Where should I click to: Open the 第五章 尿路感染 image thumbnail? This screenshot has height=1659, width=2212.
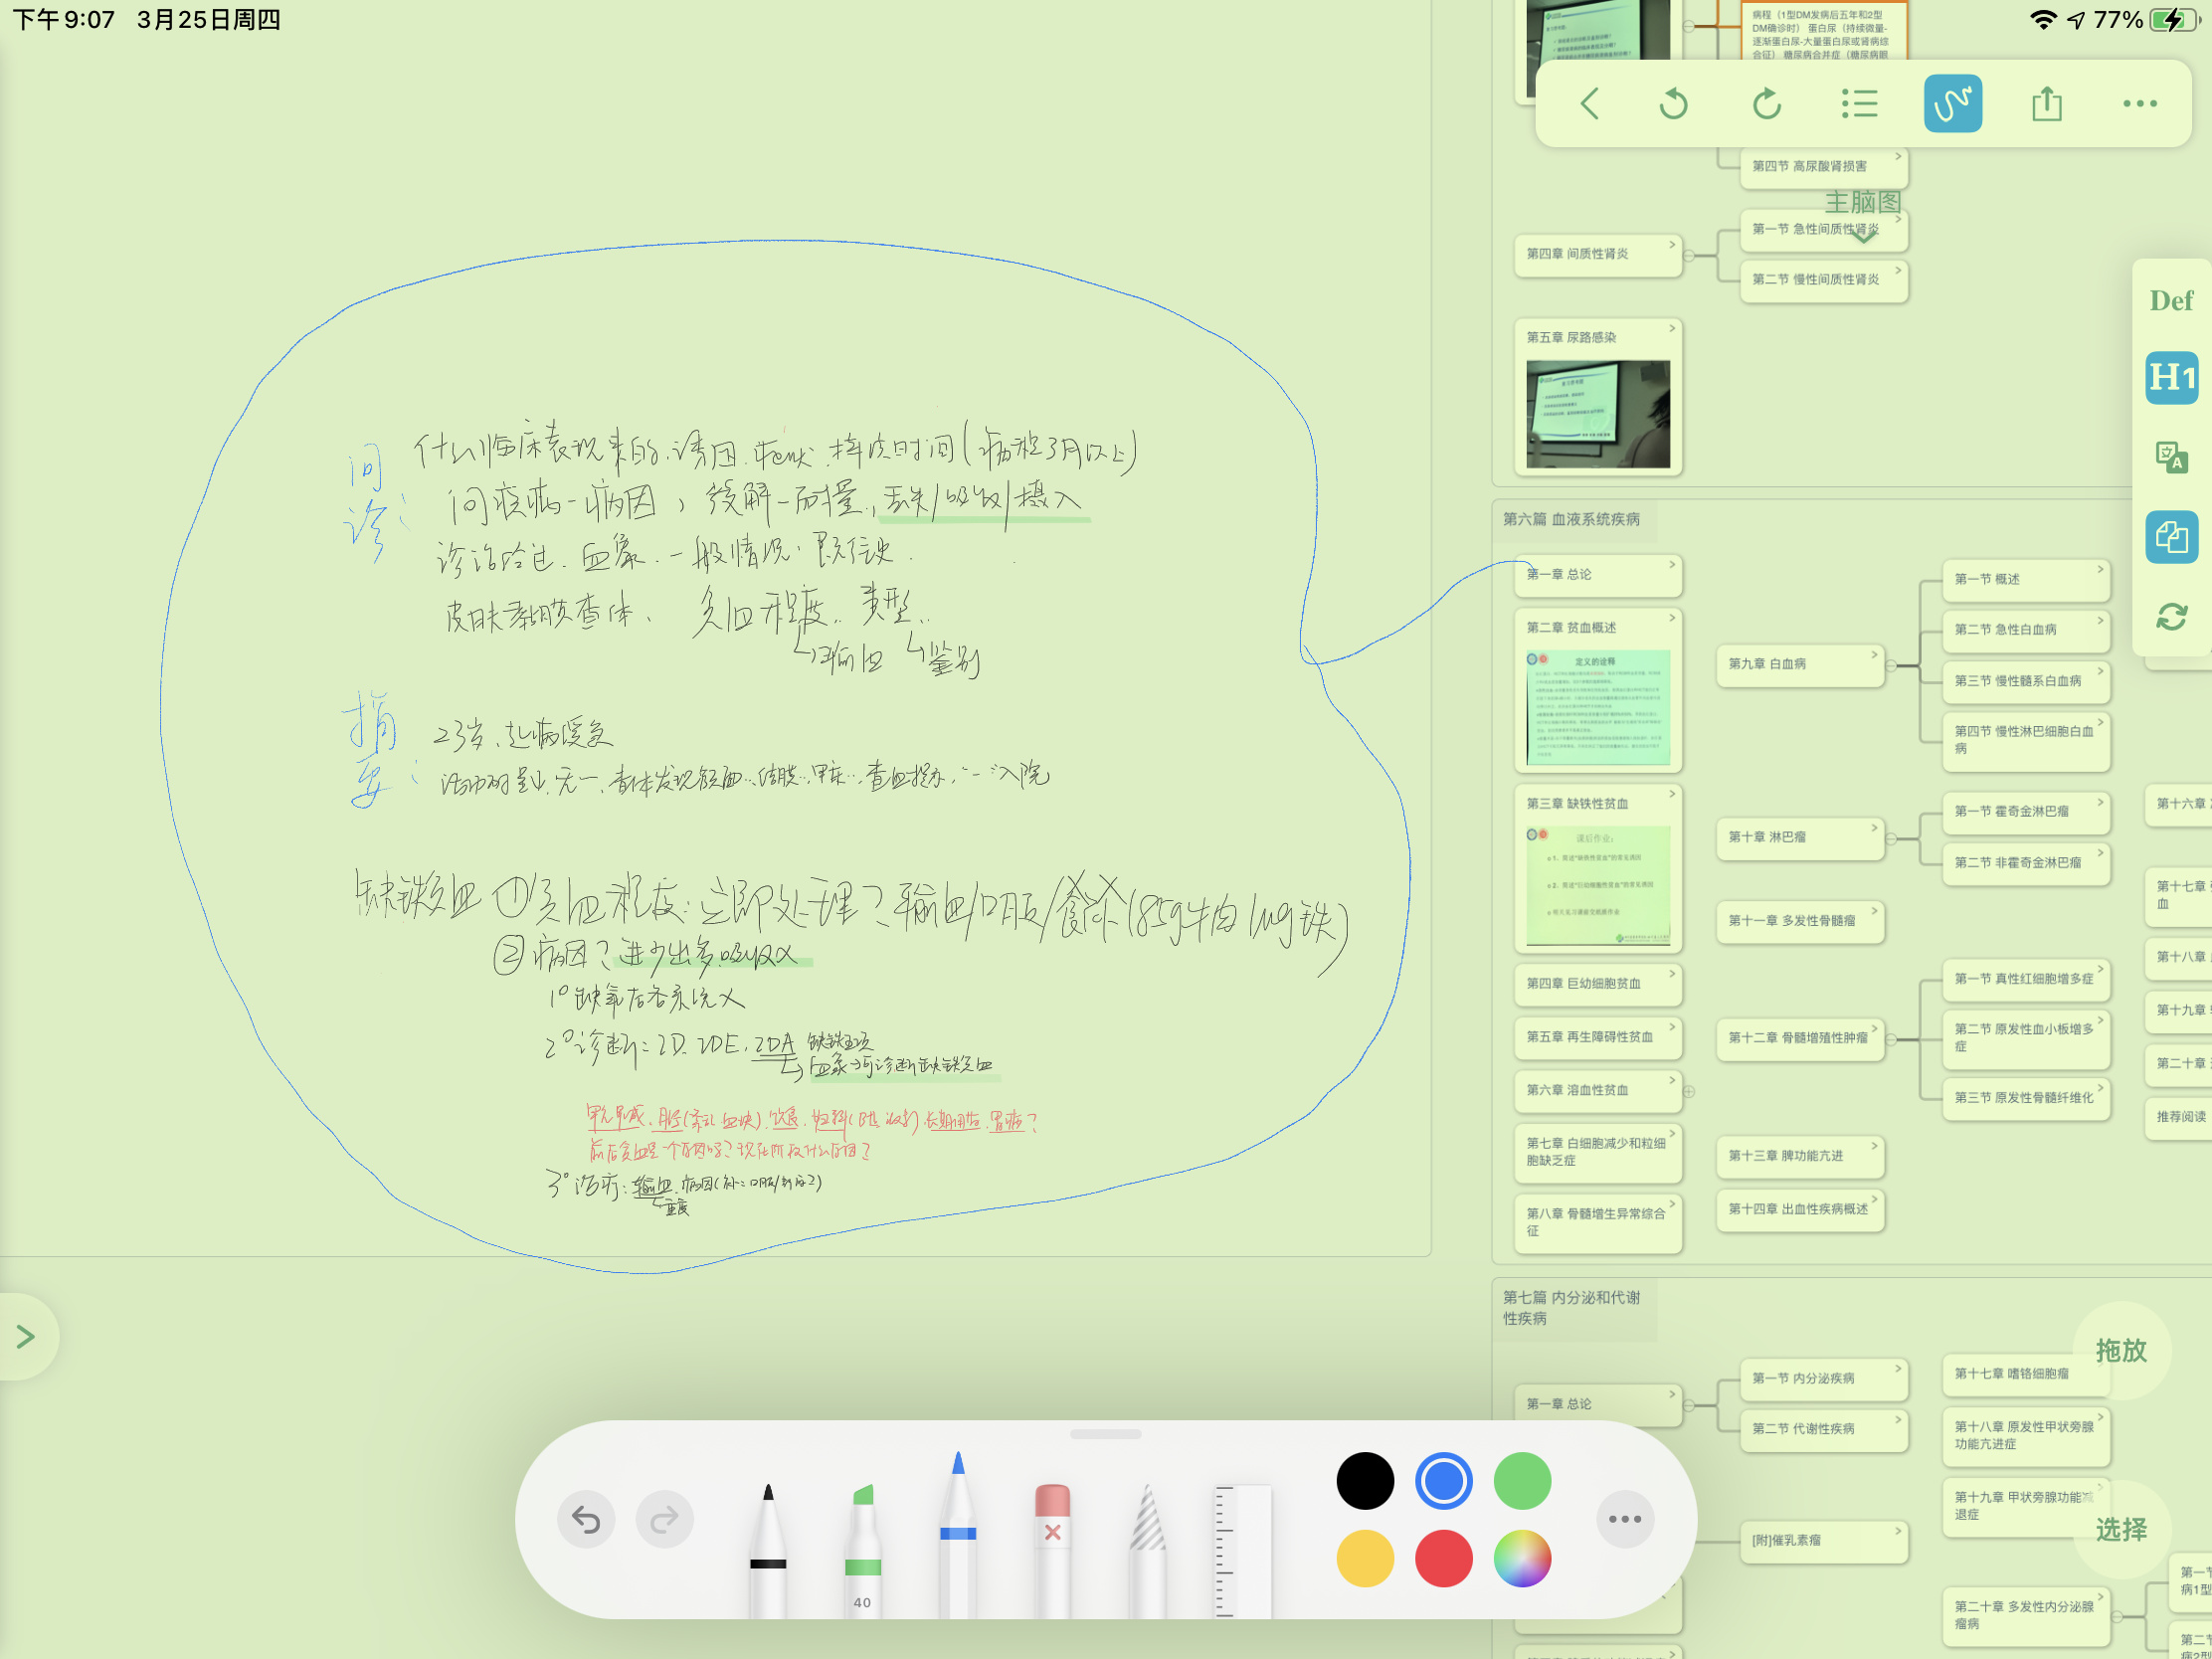[1597, 414]
